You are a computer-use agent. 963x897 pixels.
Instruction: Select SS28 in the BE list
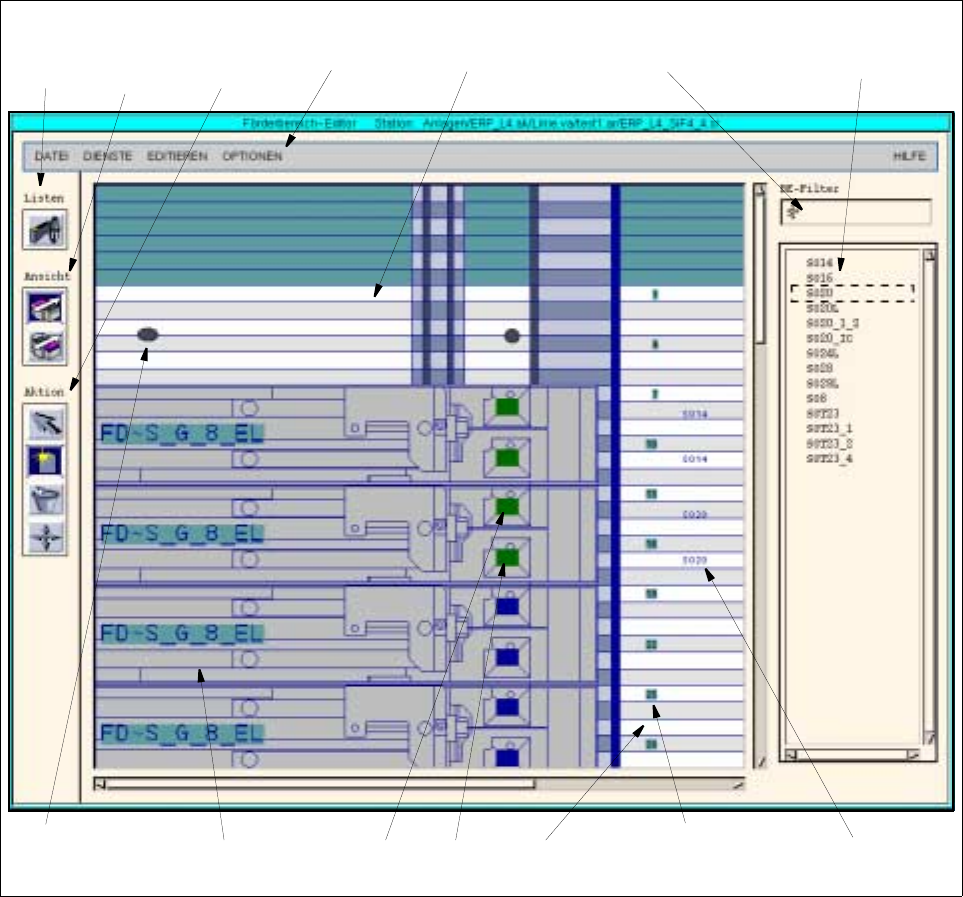(819, 368)
